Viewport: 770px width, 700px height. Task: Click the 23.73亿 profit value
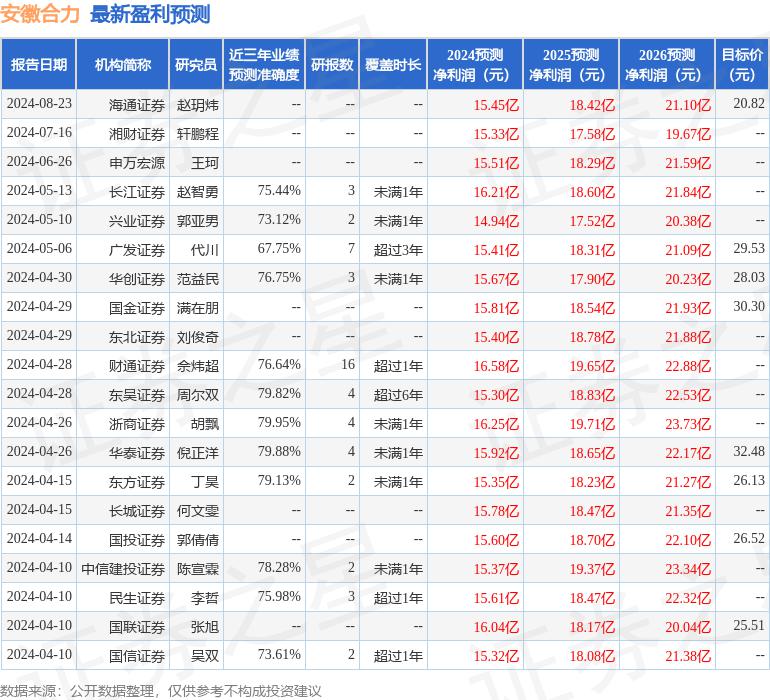[688, 424]
